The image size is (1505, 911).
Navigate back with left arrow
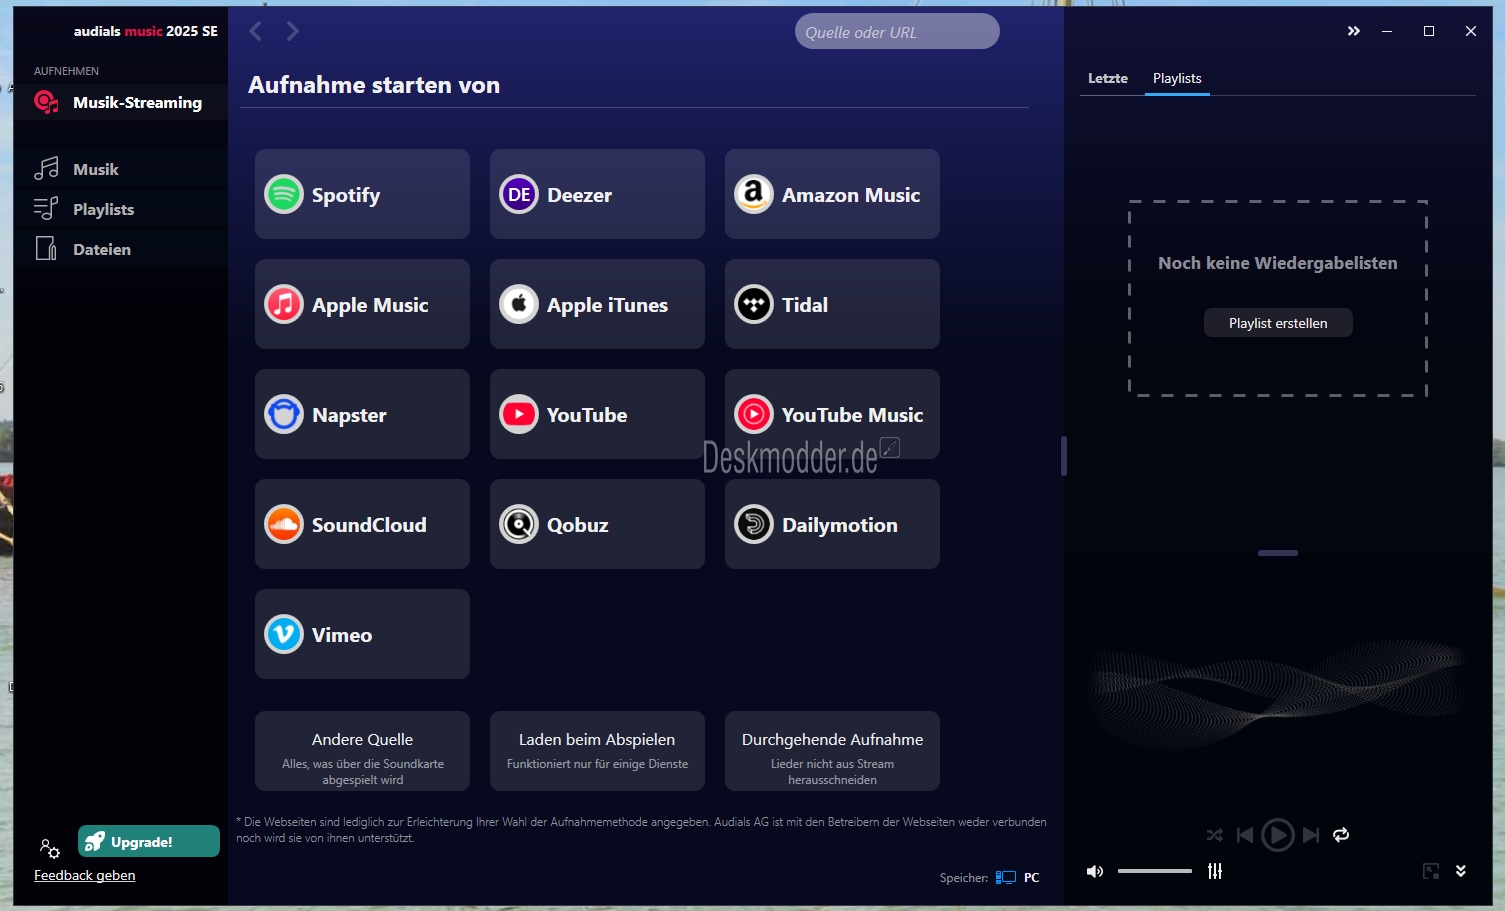[x=256, y=31]
